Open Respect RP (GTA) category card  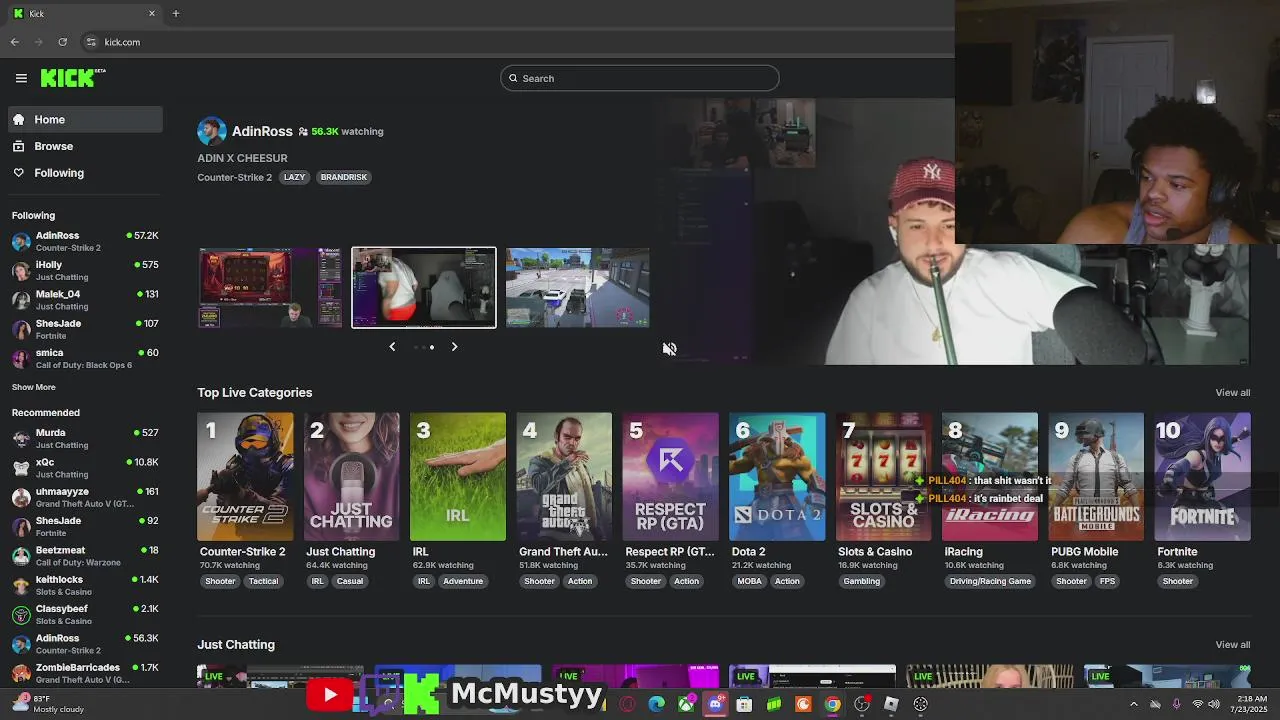[670, 477]
